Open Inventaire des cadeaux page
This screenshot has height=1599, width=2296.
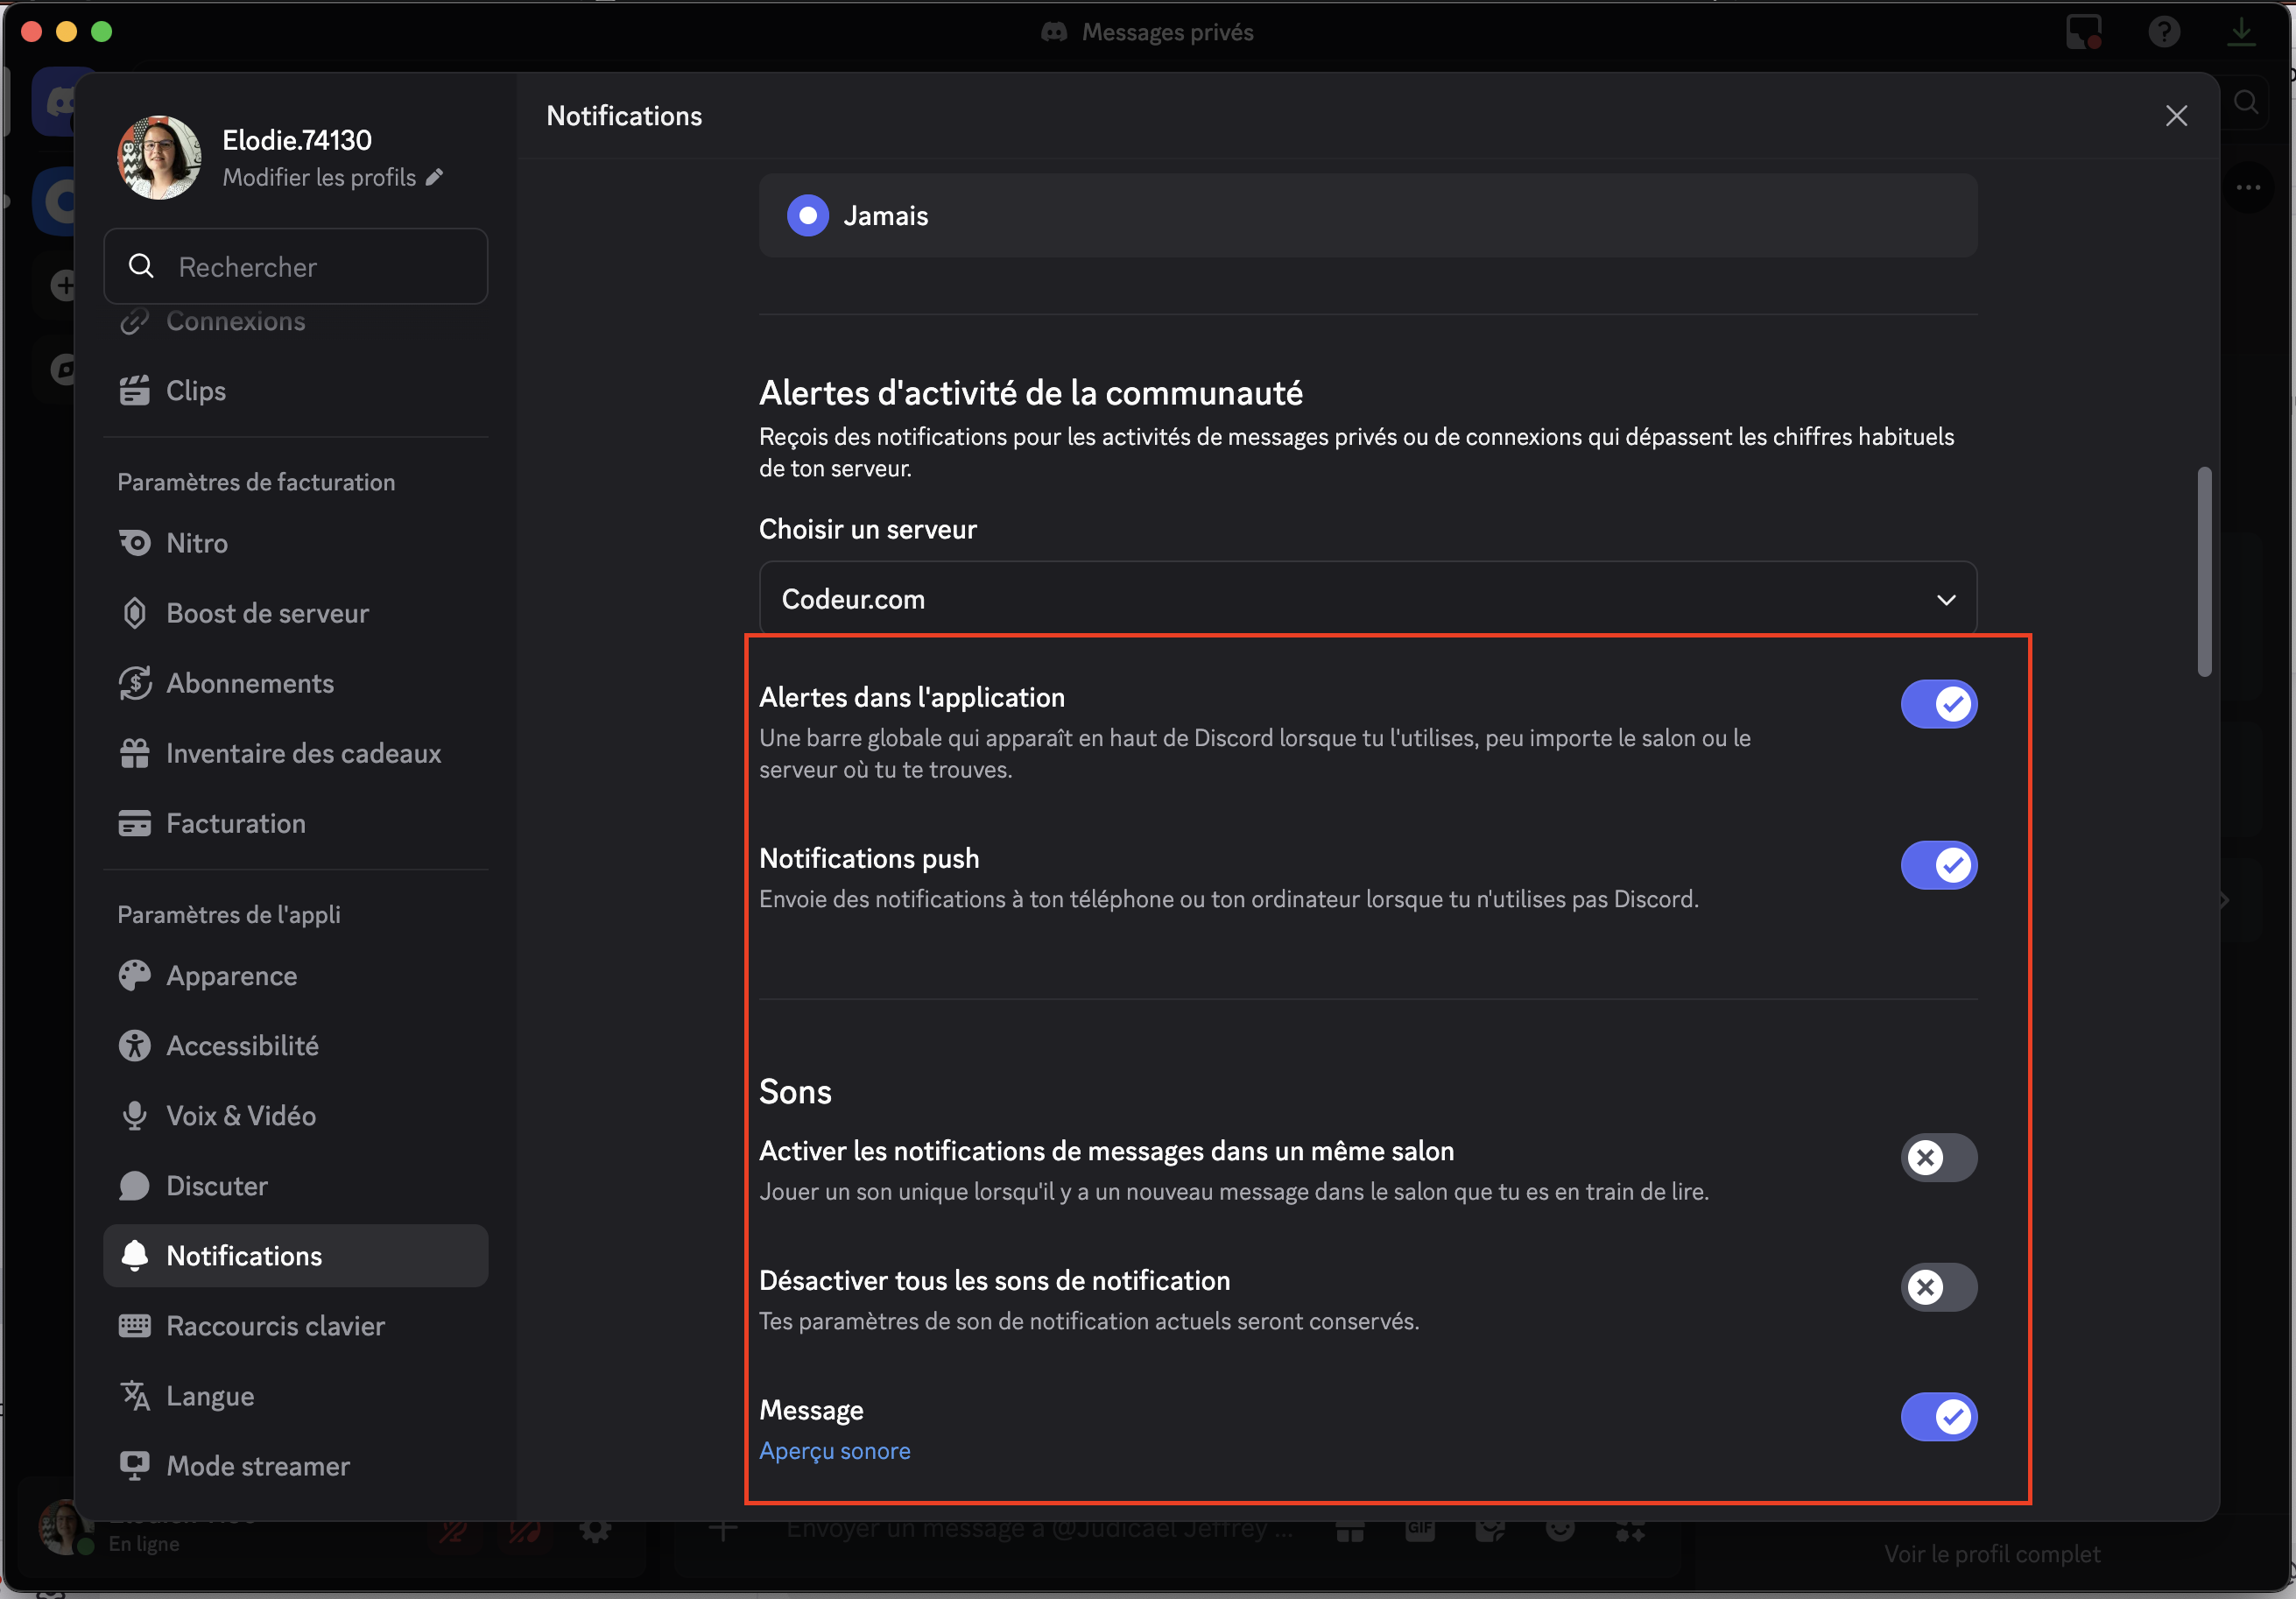[303, 753]
